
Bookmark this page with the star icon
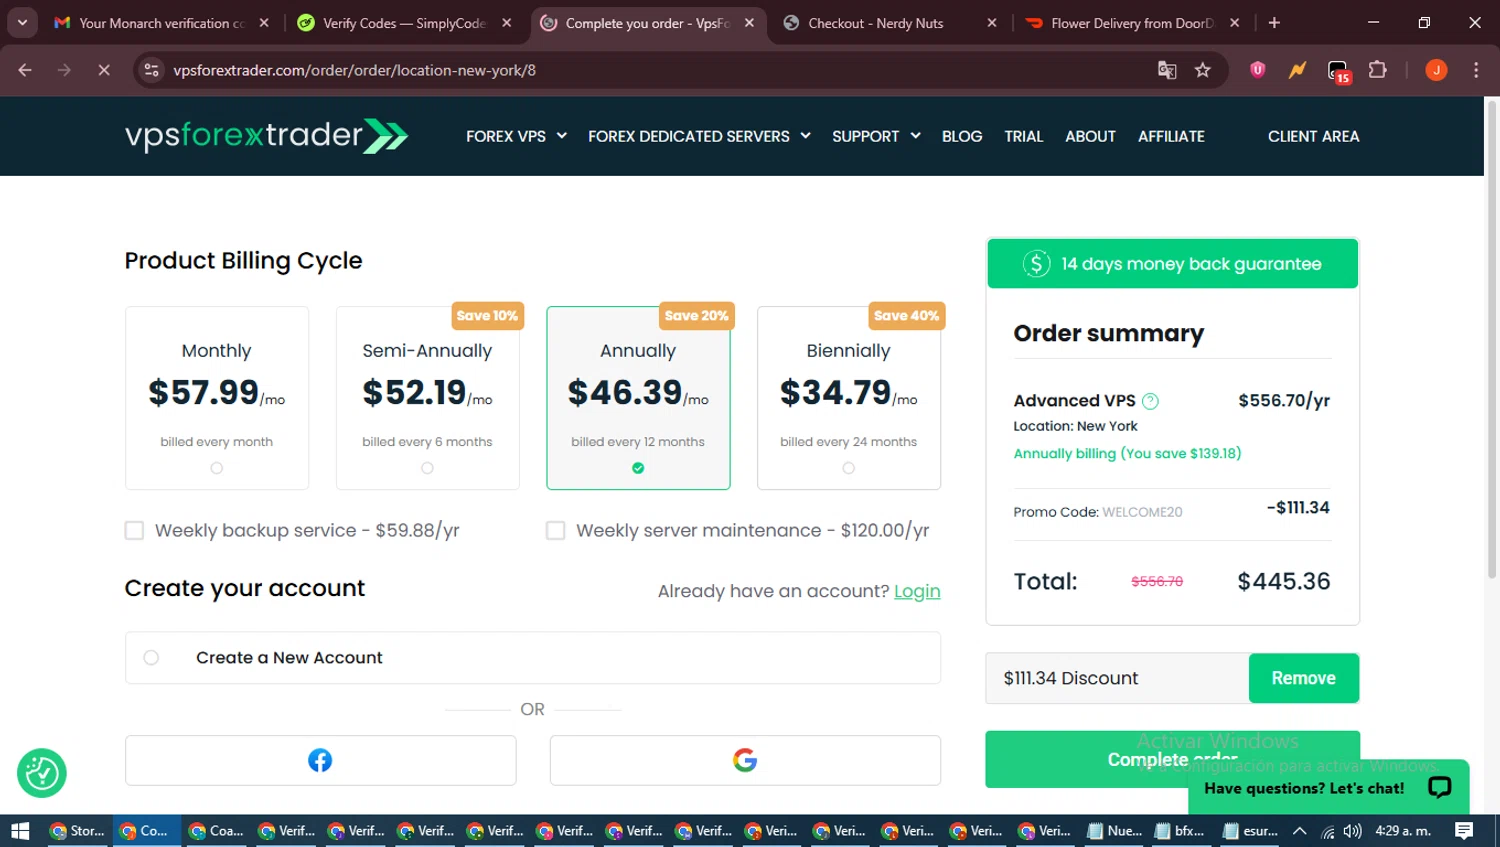click(1203, 70)
